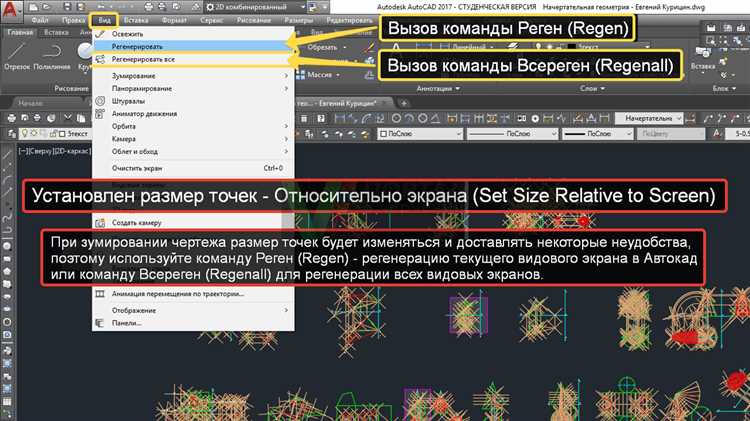
Task: Click the New drawing icon in quick access toolbar
Action: point(33,7)
